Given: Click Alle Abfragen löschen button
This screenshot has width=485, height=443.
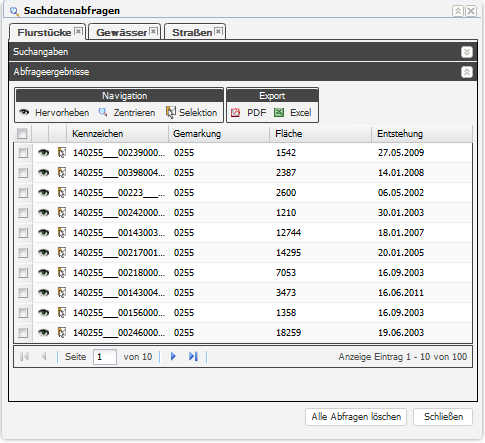Looking at the screenshot, I should pyautogui.click(x=356, y=417).
